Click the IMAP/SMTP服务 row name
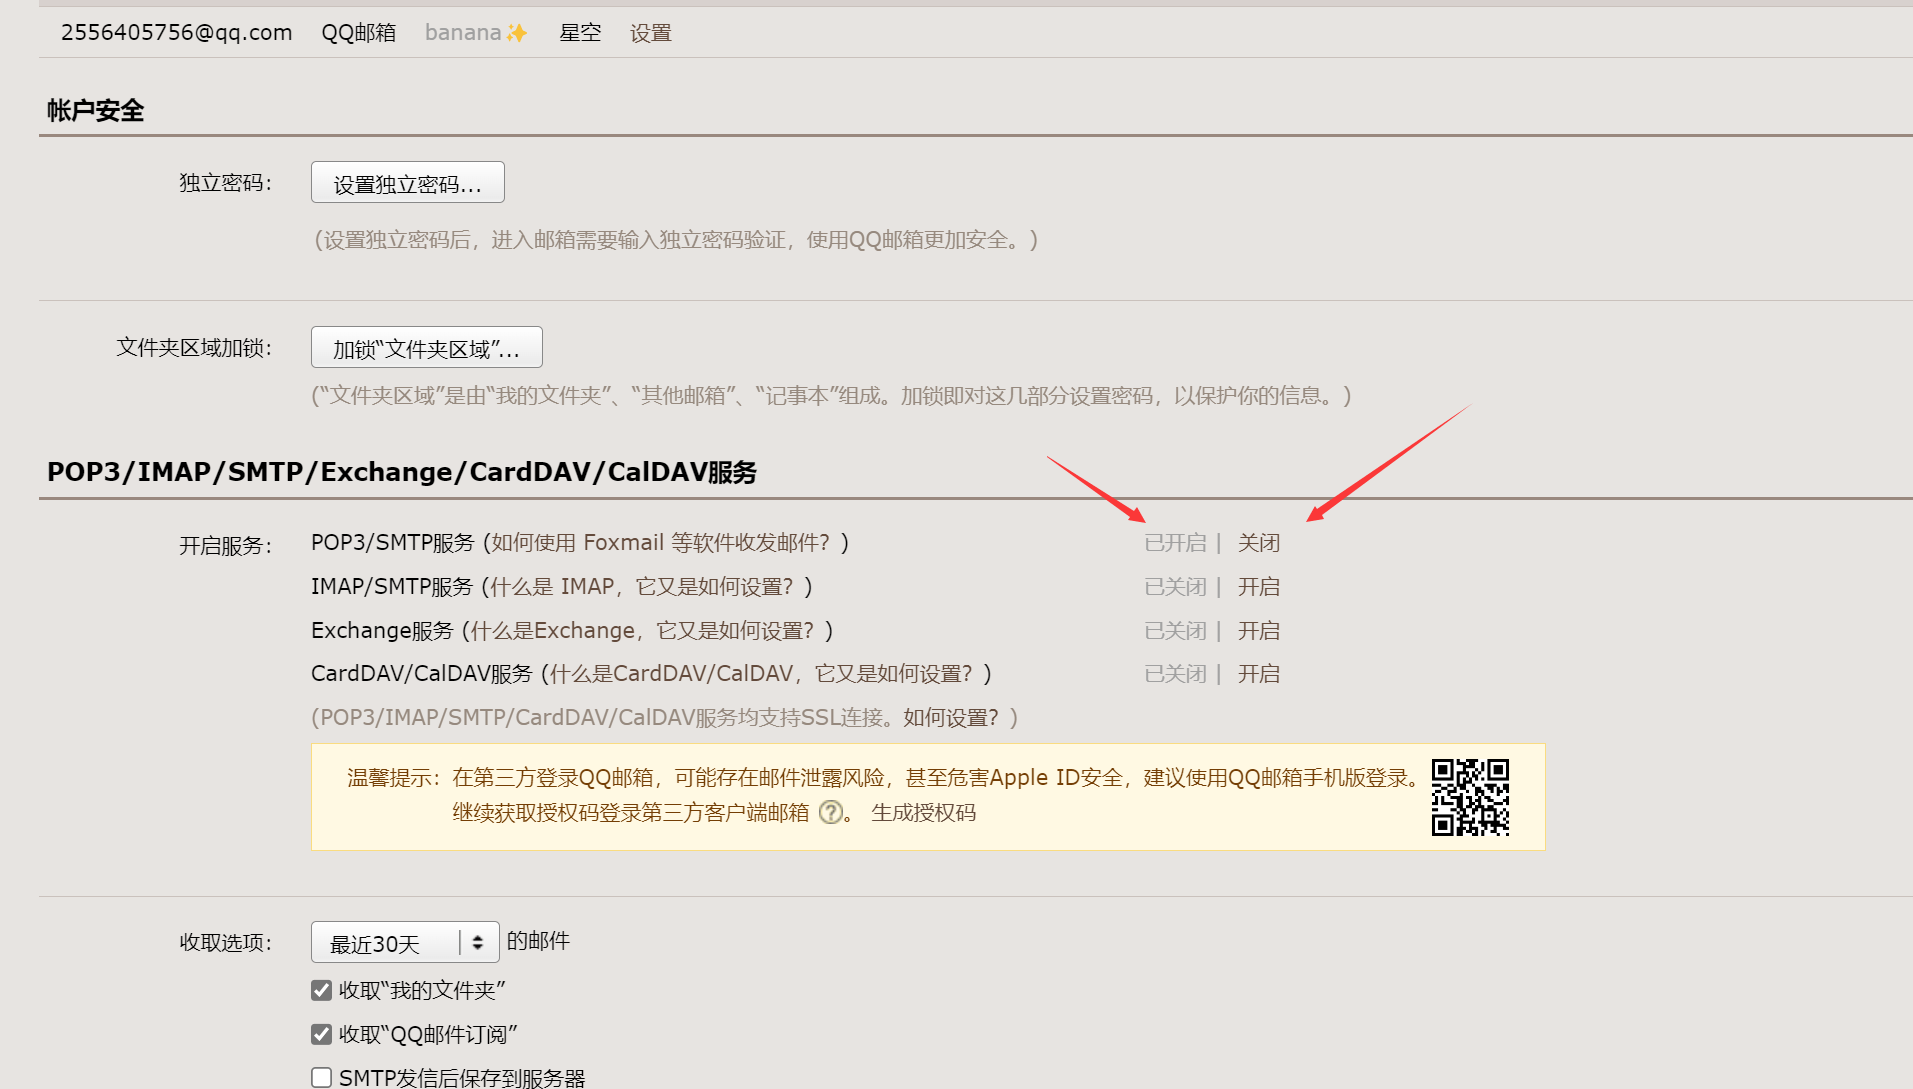Viewport: 1913px width, 1089px height. [x=392, y=587]
